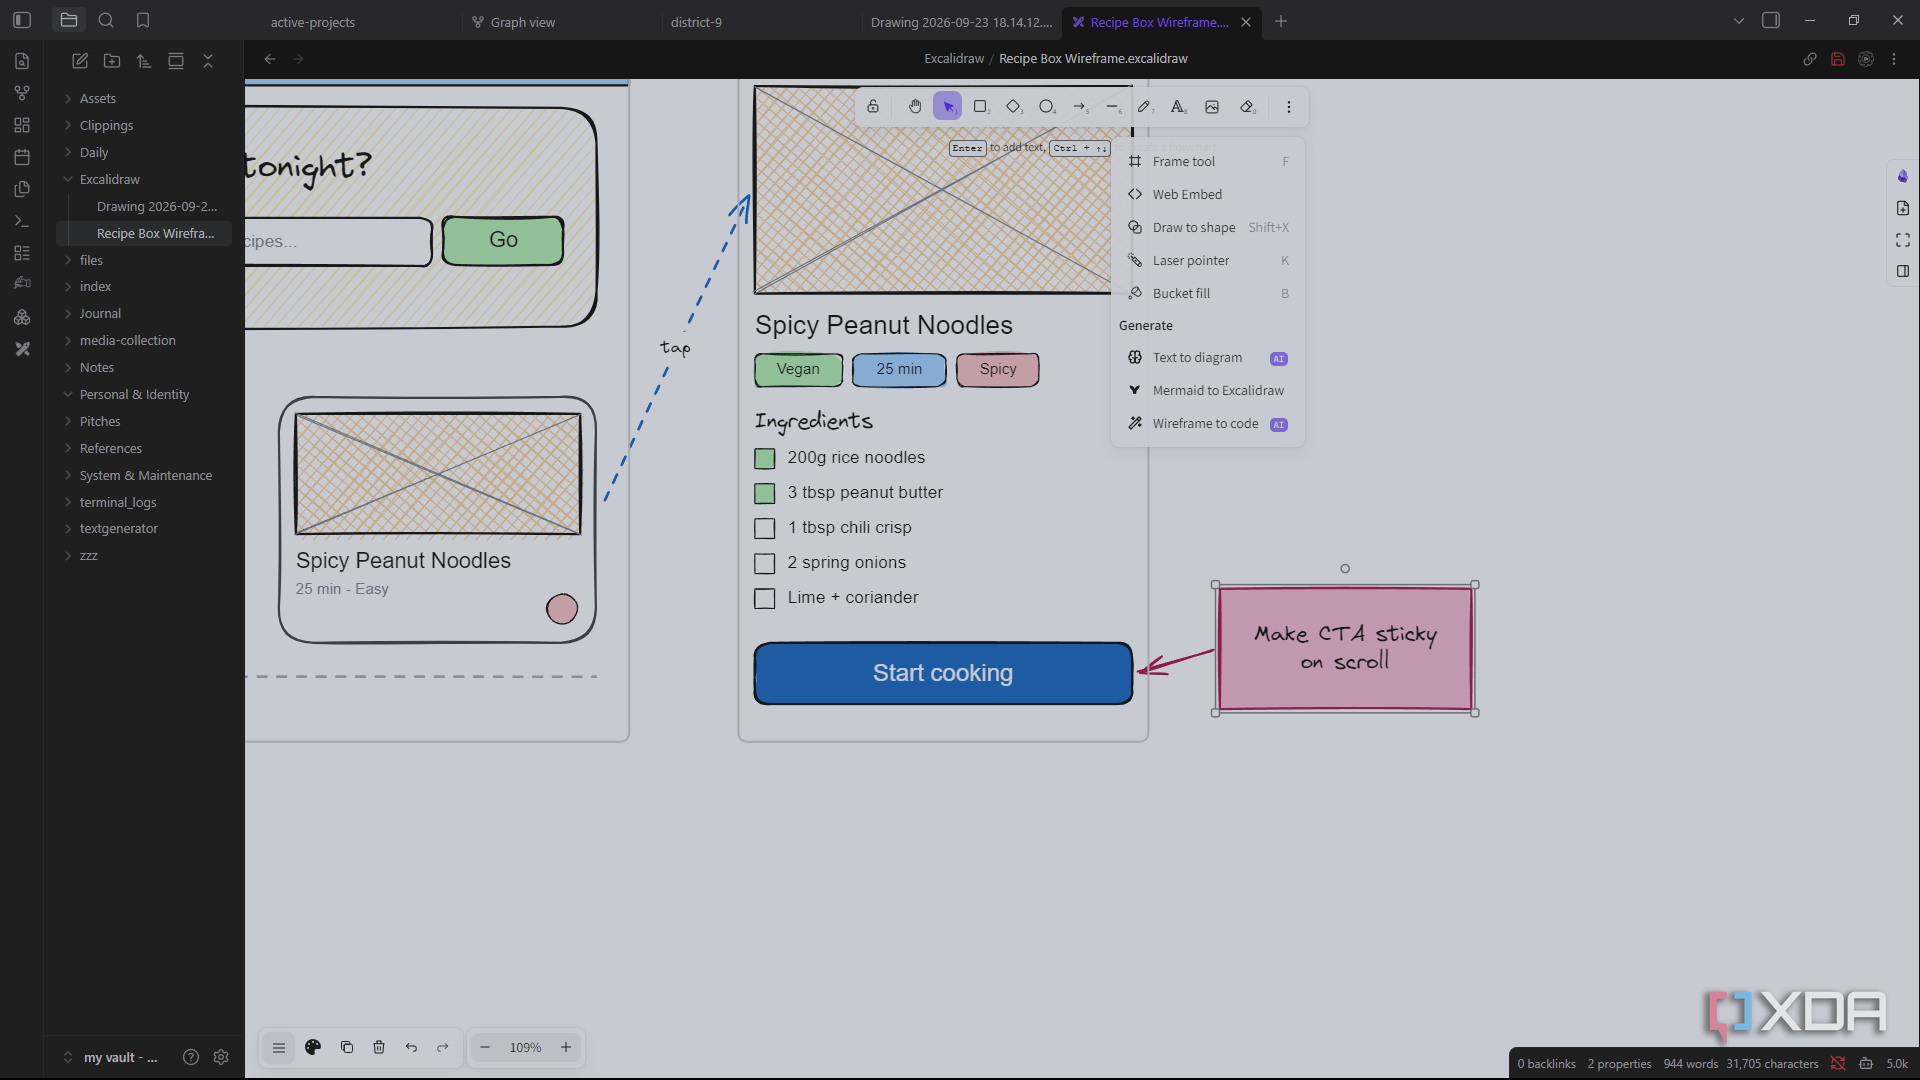Toggle the left sidebar panel
1920x1080 pixels.
pos(22,20)
